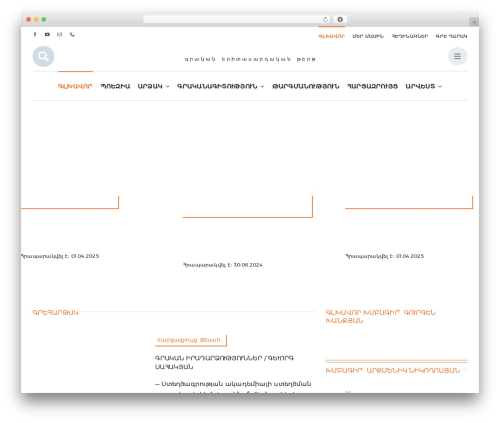500x423 pixels.
Task: Click the email envelope icon
Action: [x=60, y=34]
